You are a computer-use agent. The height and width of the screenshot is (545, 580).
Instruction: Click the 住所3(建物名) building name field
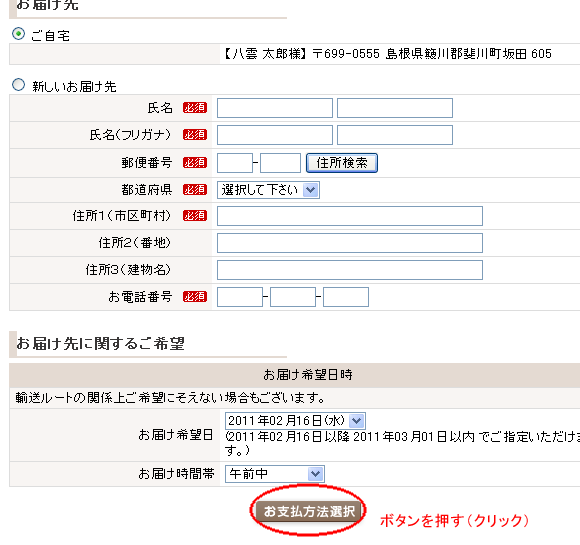(350, 270)
